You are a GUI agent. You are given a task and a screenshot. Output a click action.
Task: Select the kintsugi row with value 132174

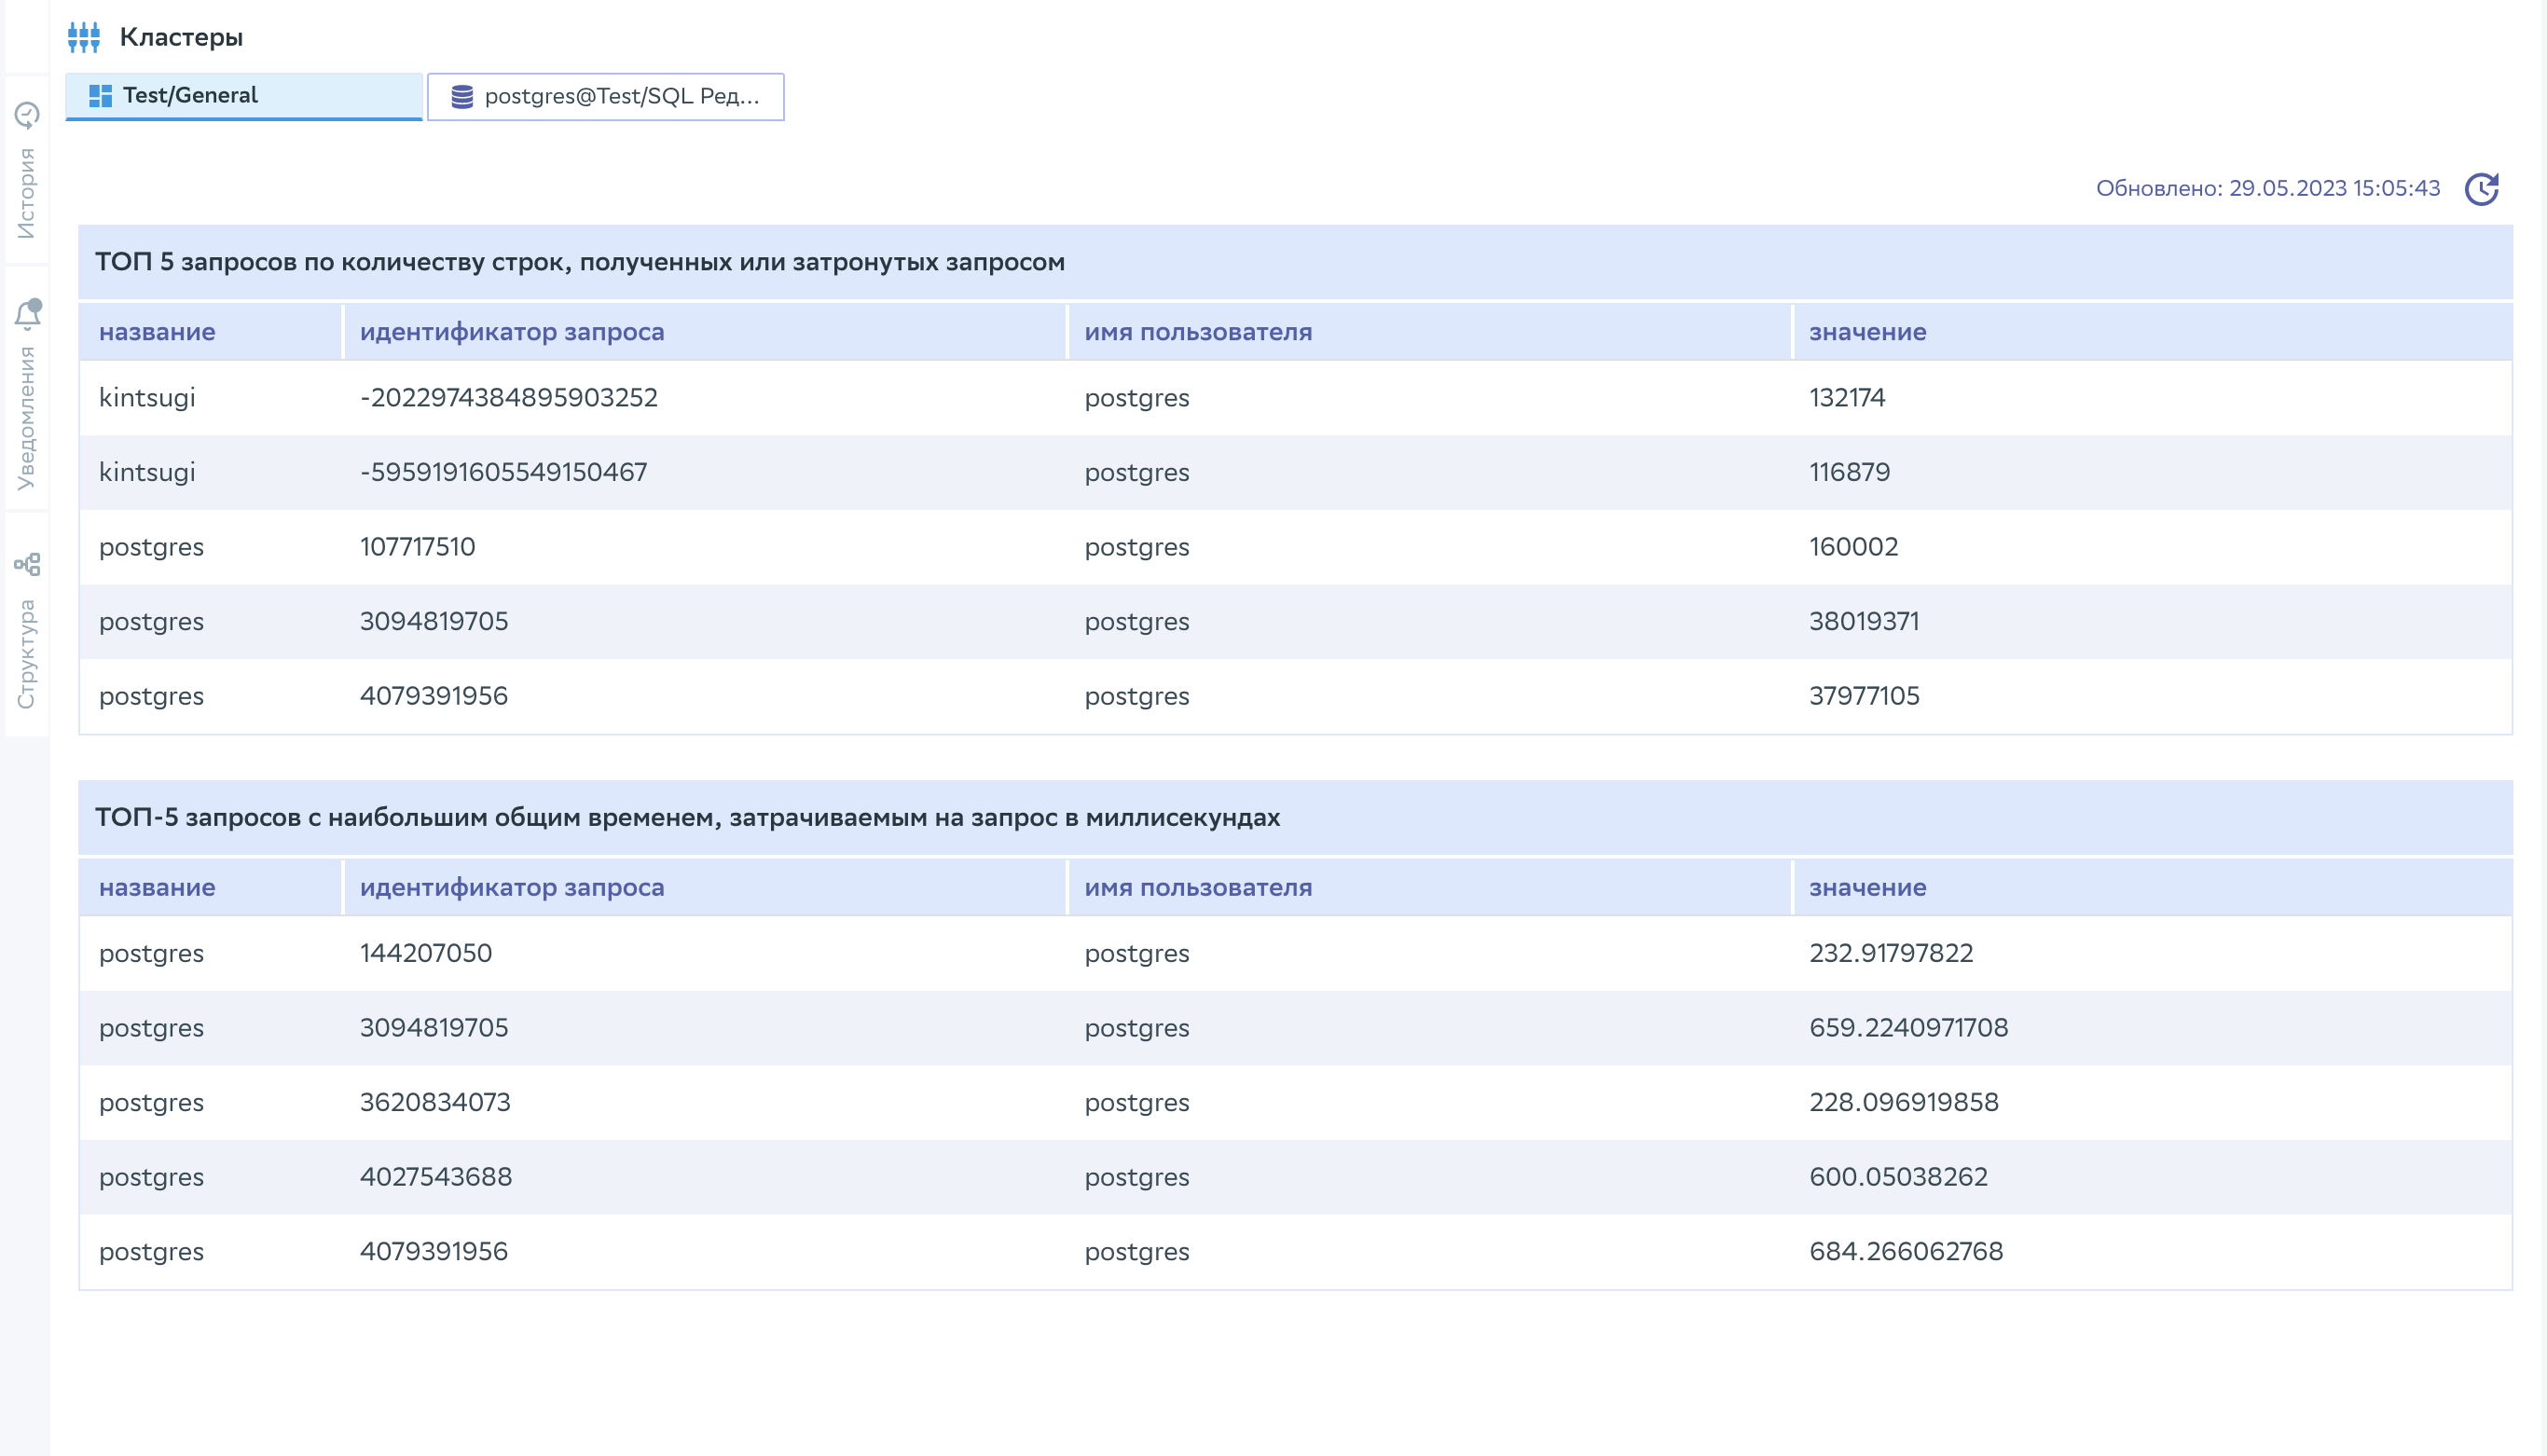pyautogui.click(x=1846, y=398)
